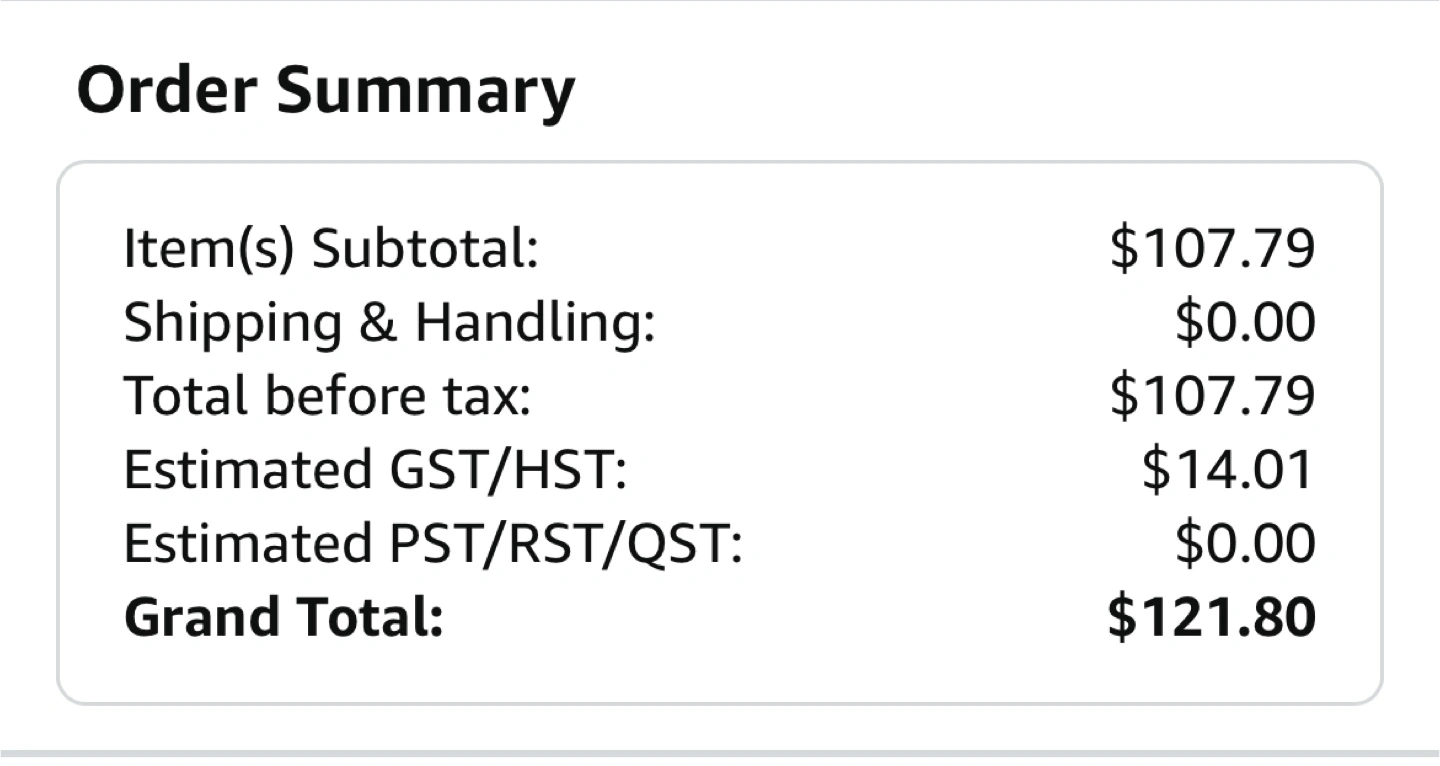Select the Shipping & Handling label

click(x=389, y=323)
